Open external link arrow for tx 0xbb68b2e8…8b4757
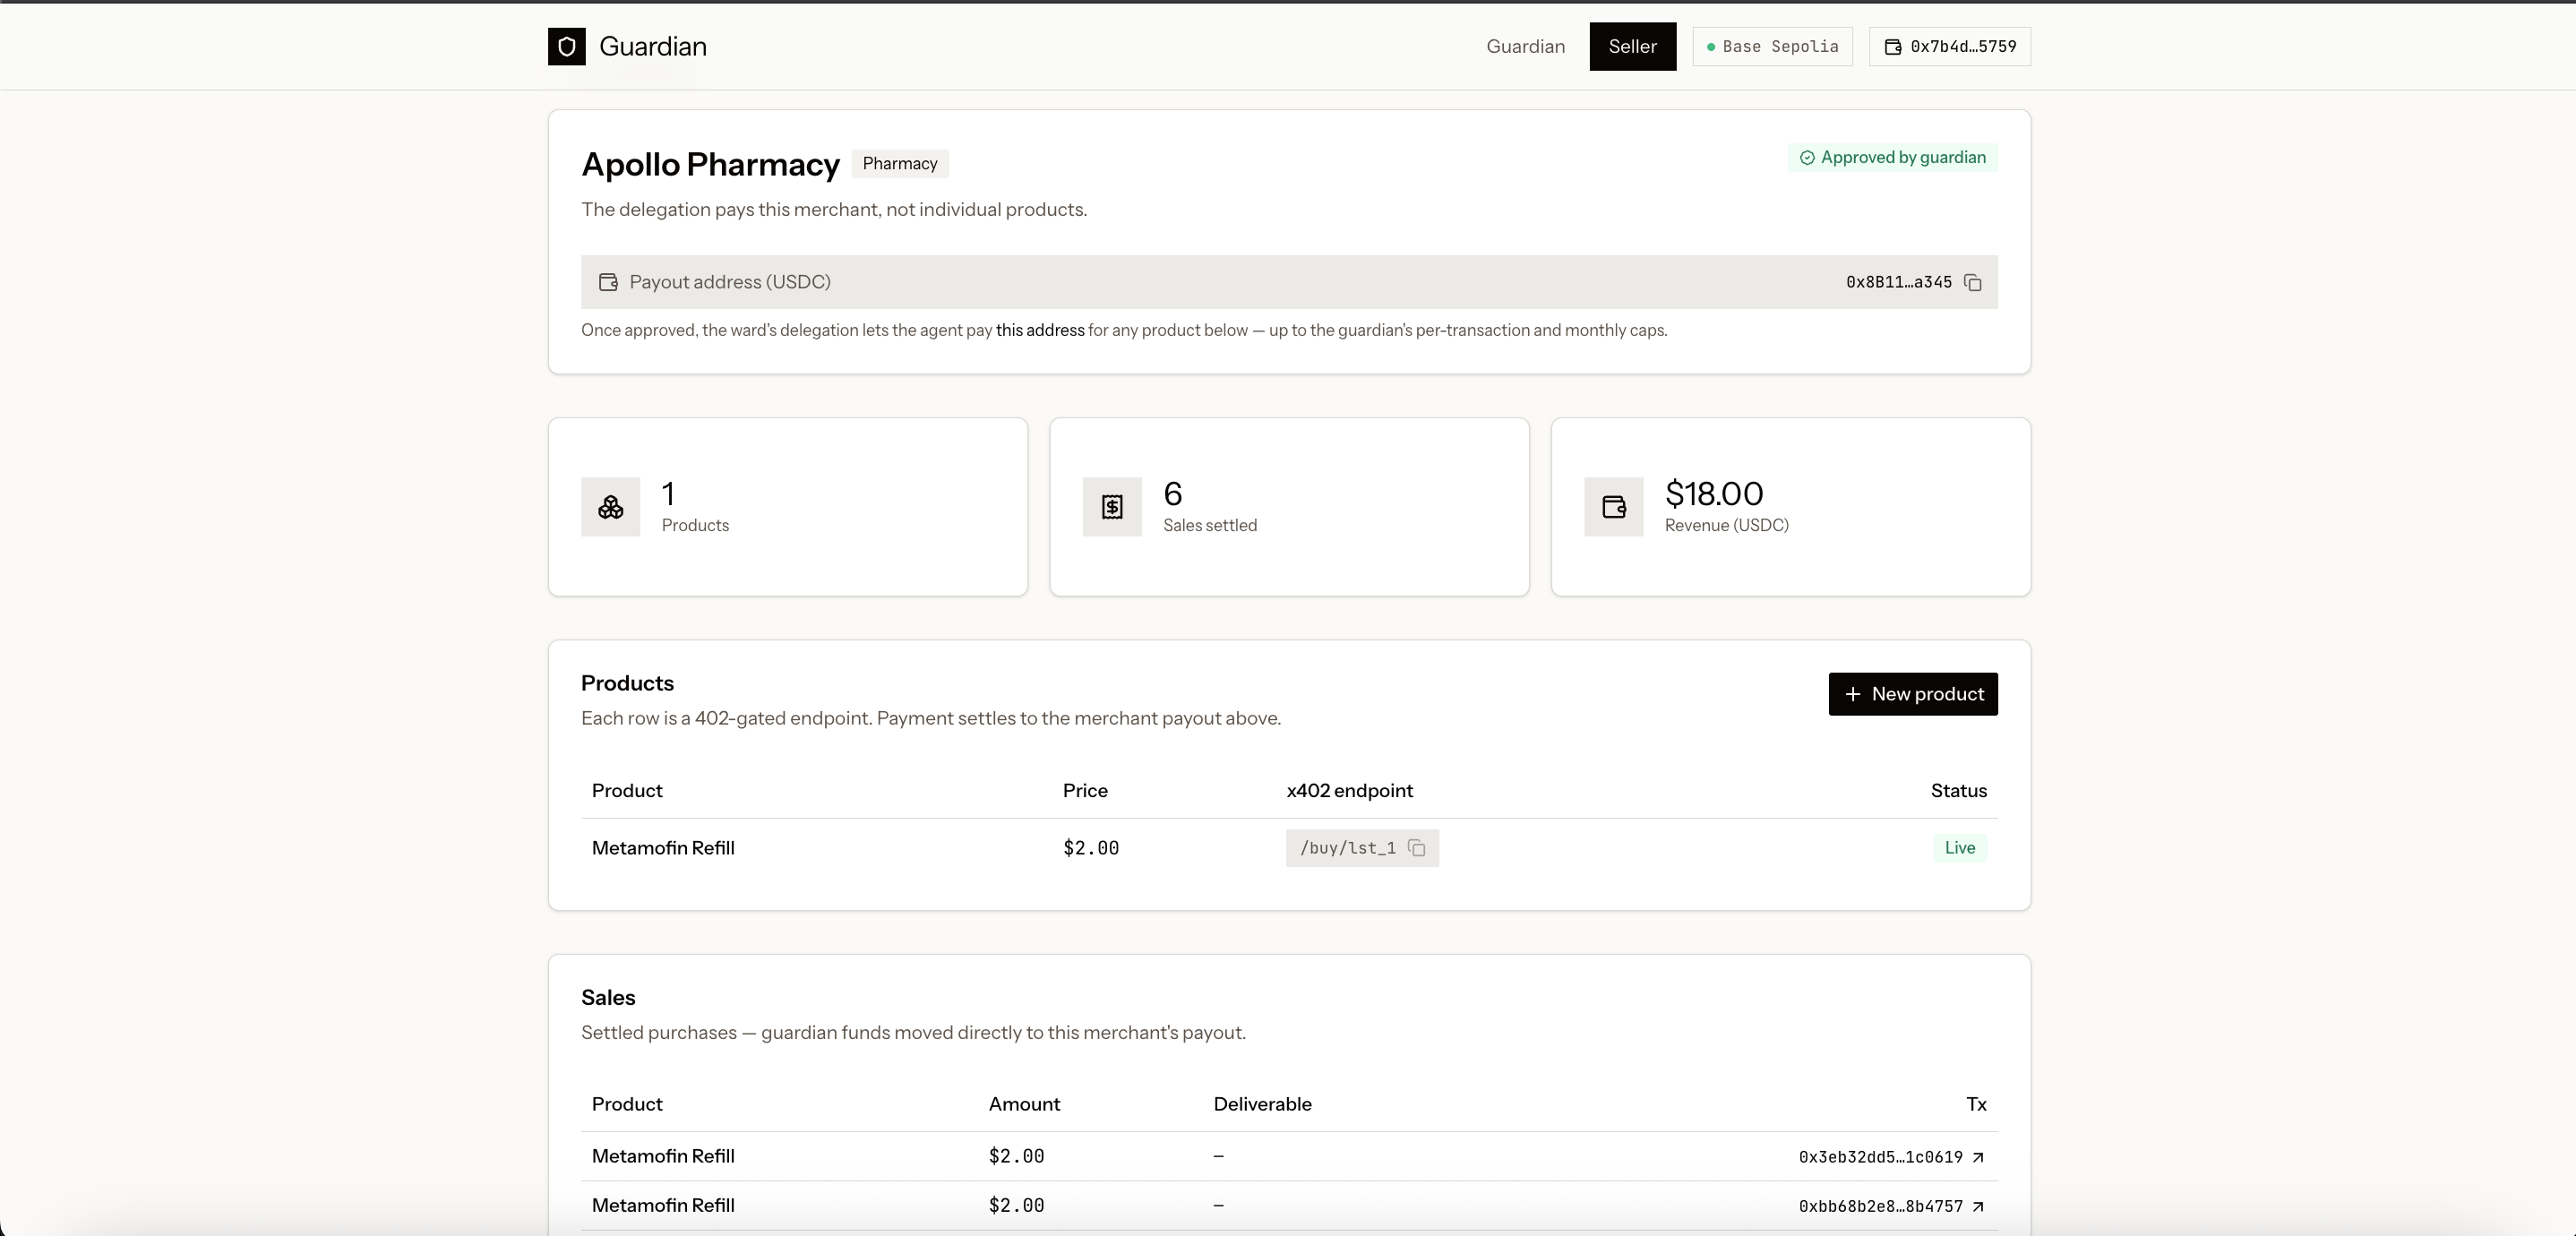Screen dimensions: 2576x1236 coord(1977,1206)
